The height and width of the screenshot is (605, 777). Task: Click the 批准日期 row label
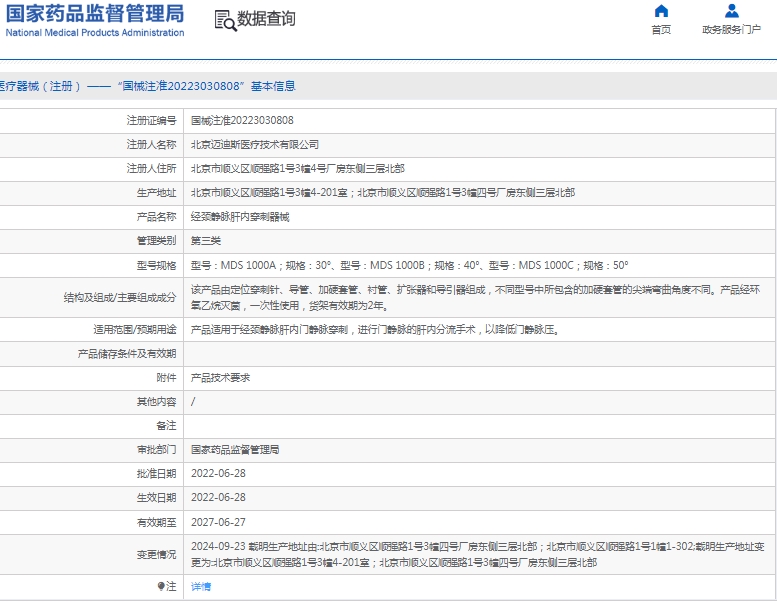[156, 474]
